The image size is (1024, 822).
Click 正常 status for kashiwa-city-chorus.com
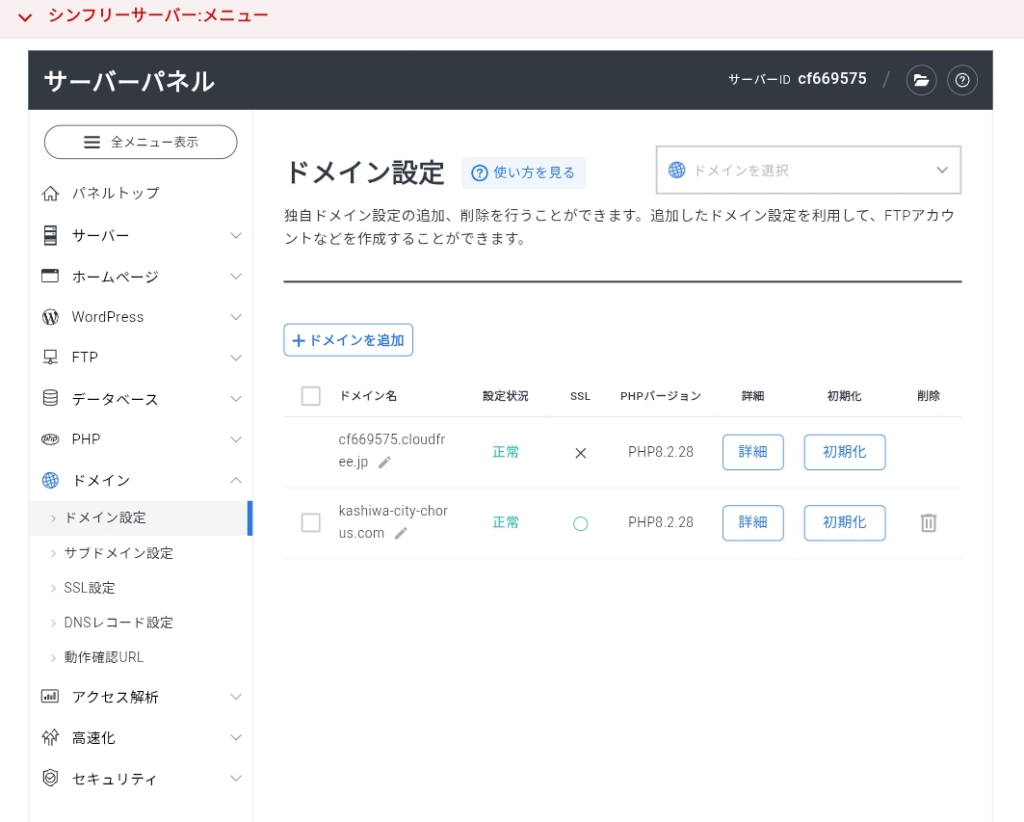pos(505,522)
